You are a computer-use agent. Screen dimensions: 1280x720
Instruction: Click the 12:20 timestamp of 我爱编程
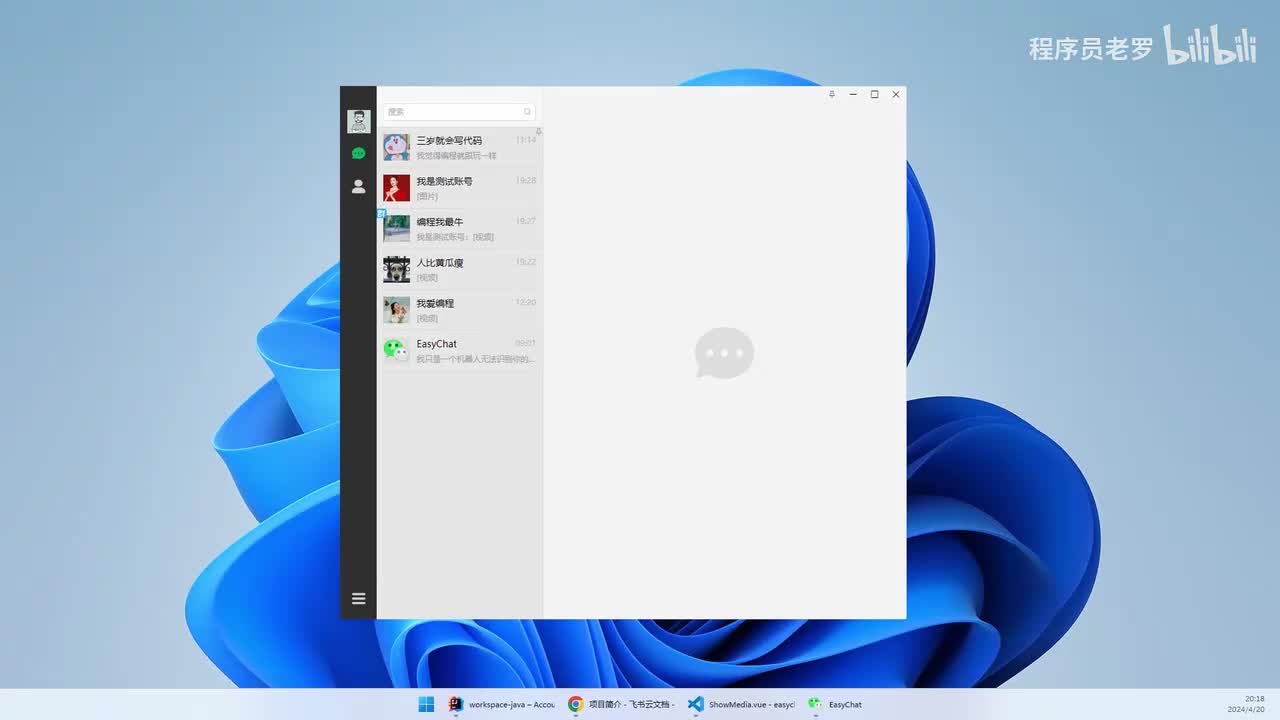click(x=526, y=302)
